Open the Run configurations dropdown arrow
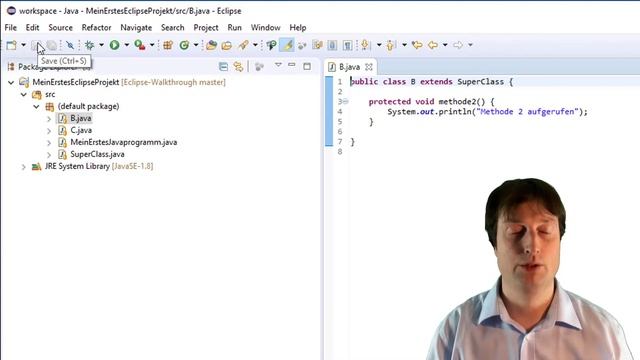 pyautogui.click(x=127, y=45)
